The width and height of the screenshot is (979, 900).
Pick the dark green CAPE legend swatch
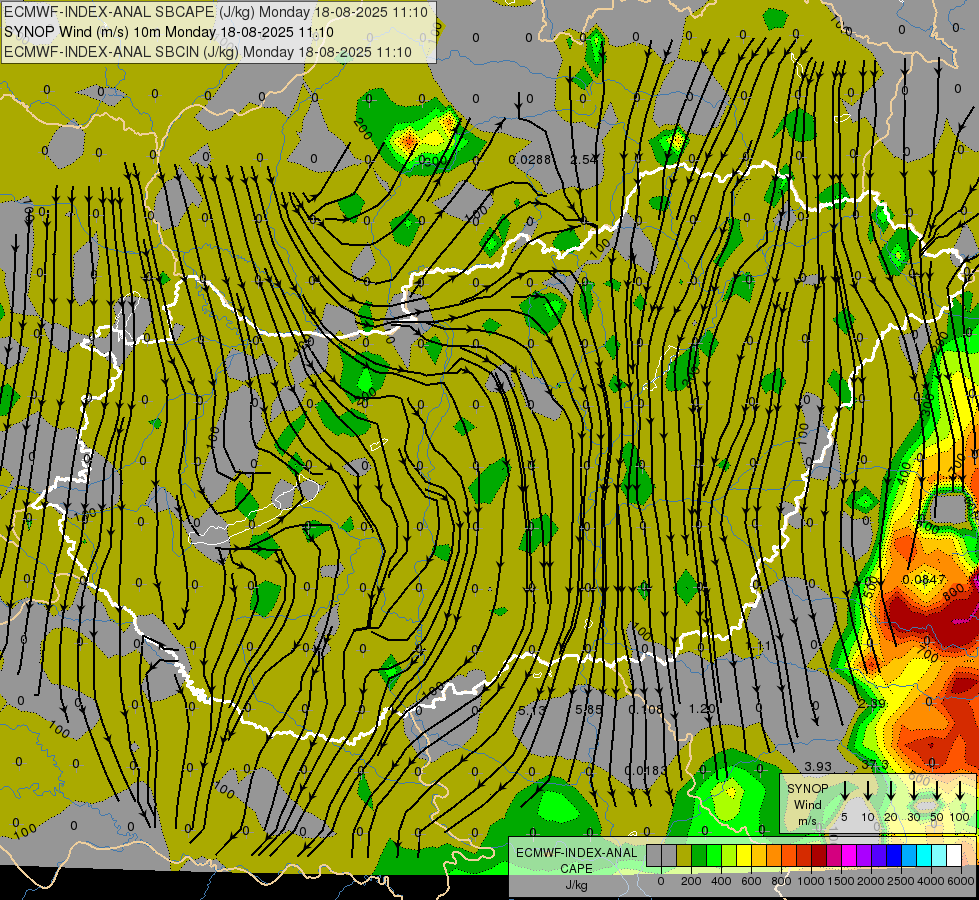(699, 855)
